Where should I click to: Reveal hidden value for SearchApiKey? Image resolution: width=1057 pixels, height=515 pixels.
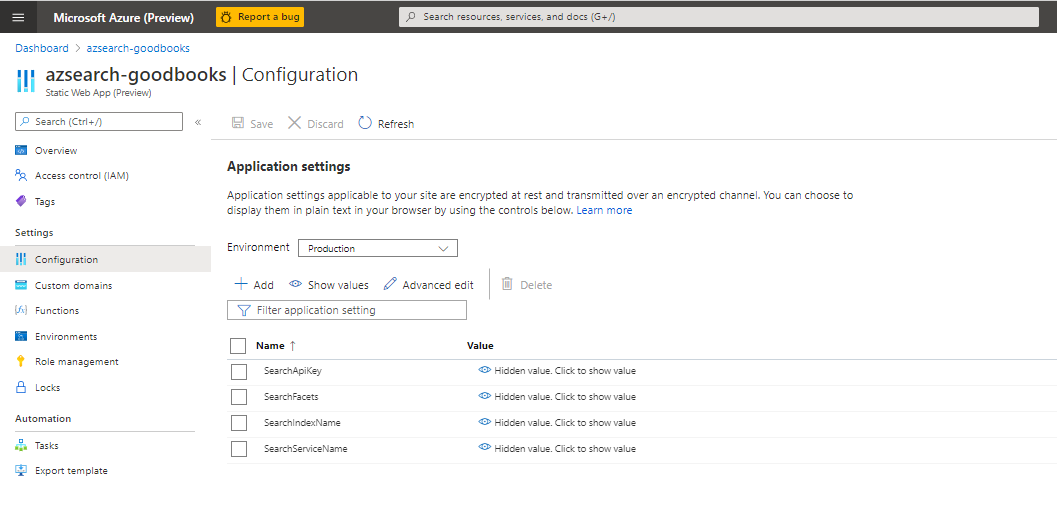pos(557,371)
